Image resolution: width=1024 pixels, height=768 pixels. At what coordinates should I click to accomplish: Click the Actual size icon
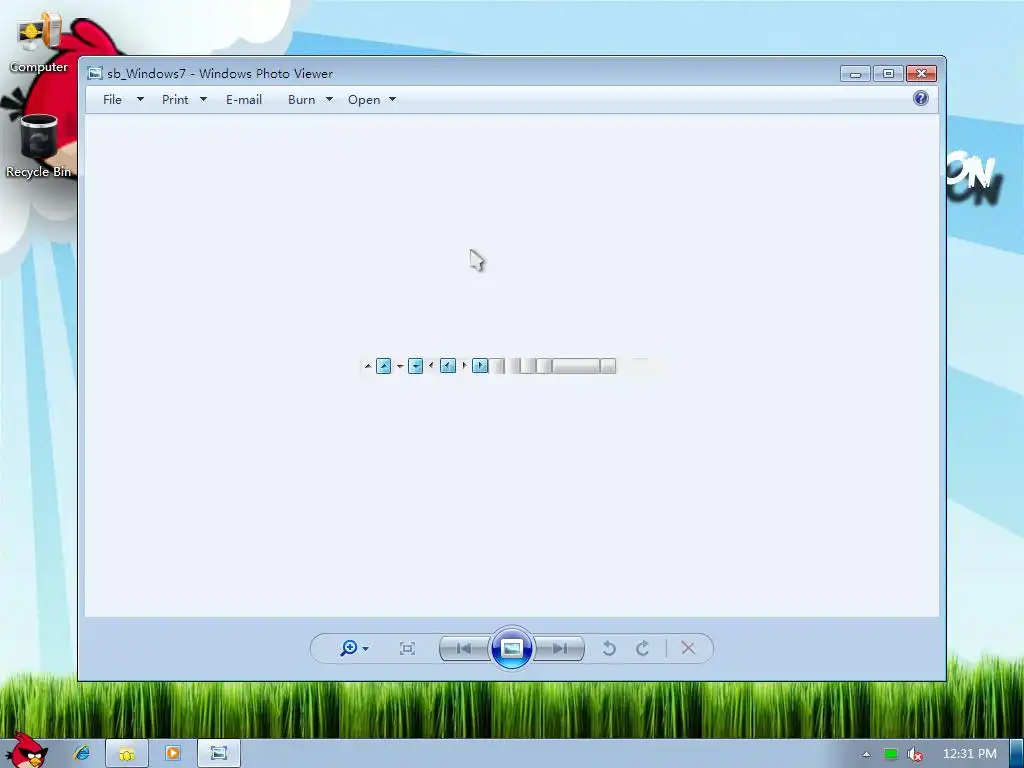pyautogui.click(x=408, y=648)
